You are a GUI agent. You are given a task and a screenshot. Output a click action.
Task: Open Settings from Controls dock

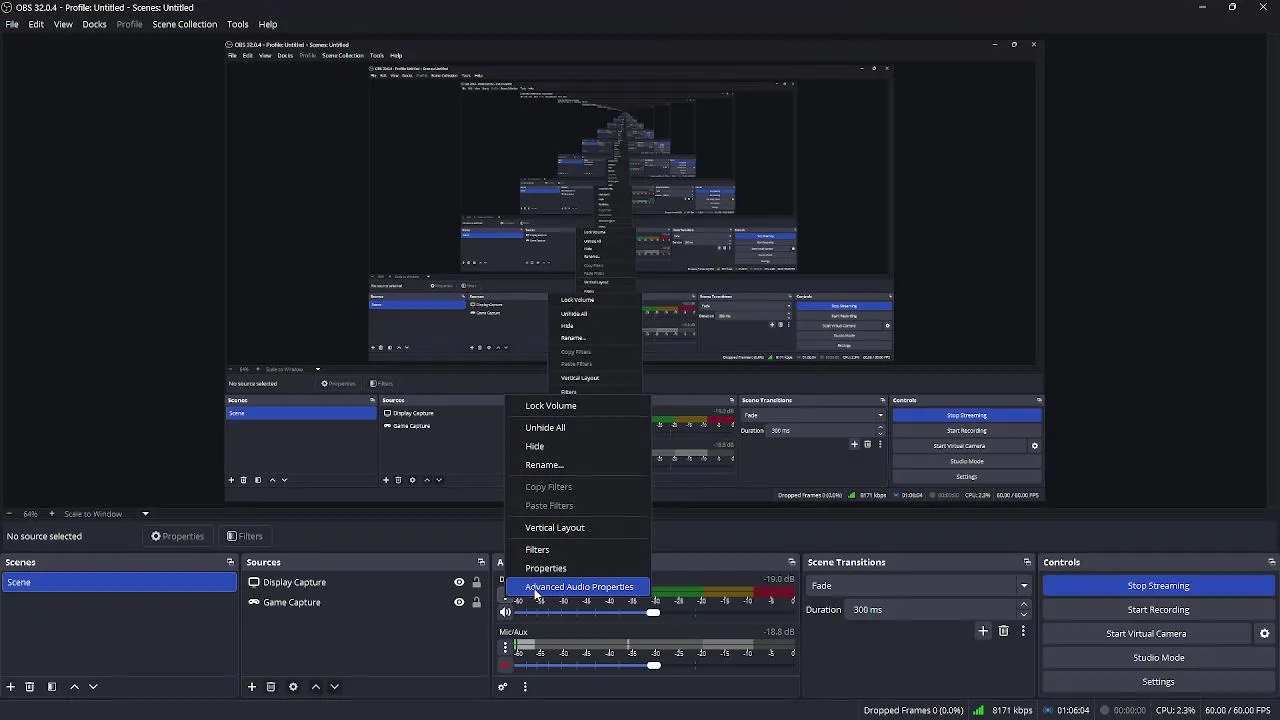pyautogui.click(x=1158, y=682)
